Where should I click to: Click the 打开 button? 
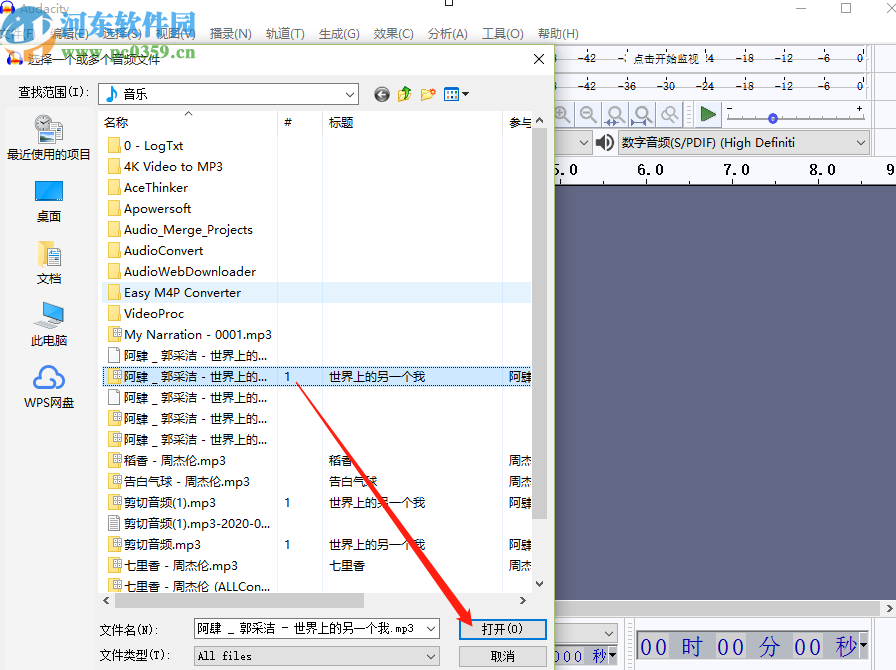coord(502,629)
